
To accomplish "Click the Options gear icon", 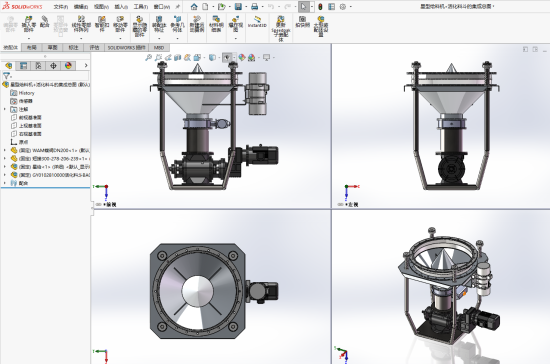I will (343, 7).
